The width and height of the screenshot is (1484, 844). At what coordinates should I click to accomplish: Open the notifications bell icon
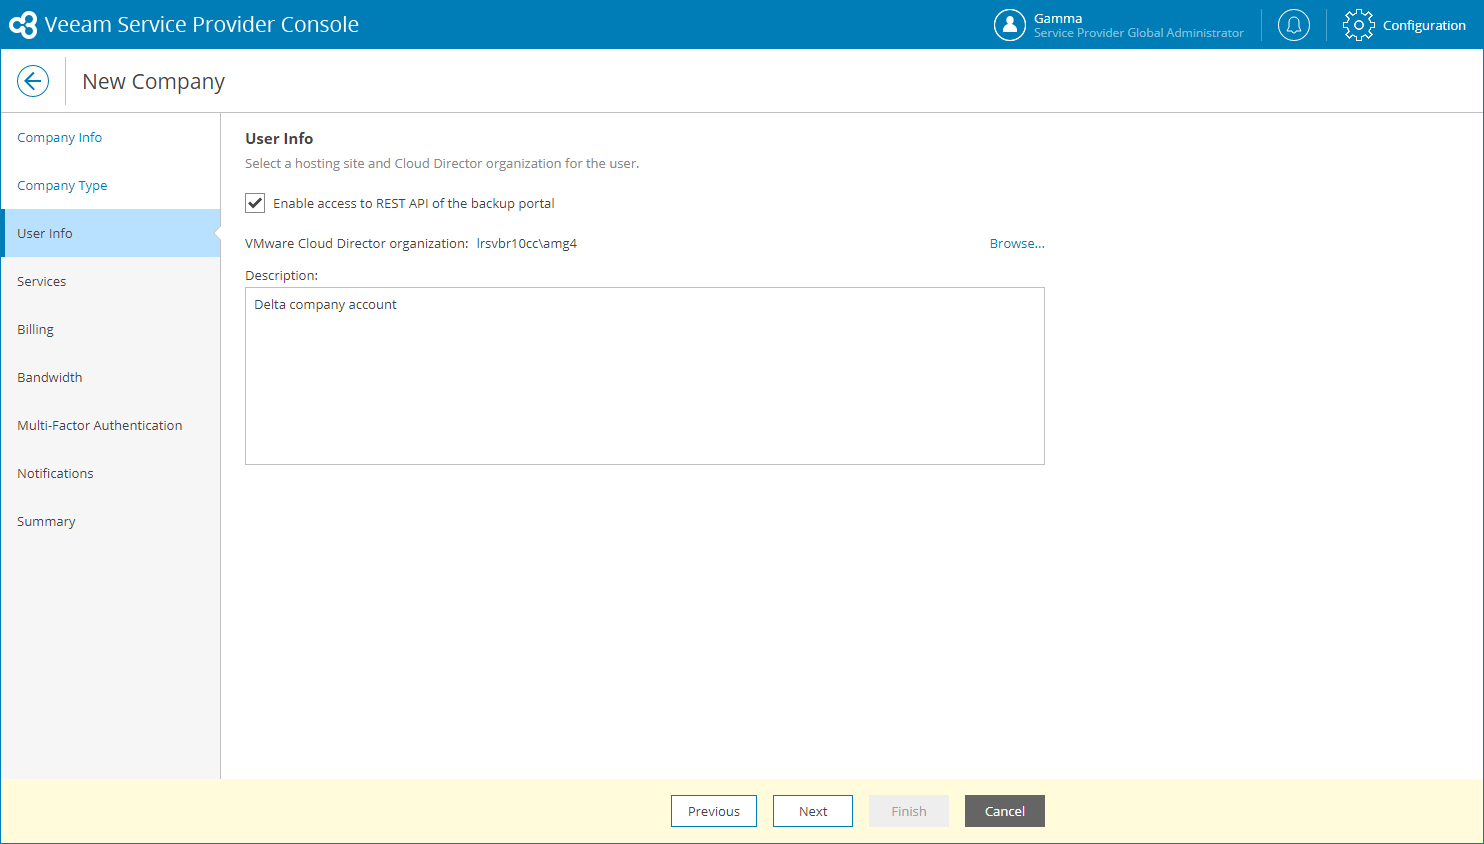pos(1294,25)
